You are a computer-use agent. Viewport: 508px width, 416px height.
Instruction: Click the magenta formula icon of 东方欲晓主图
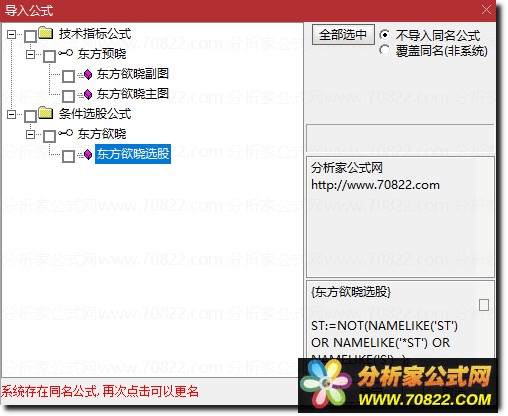click(88, 94)
